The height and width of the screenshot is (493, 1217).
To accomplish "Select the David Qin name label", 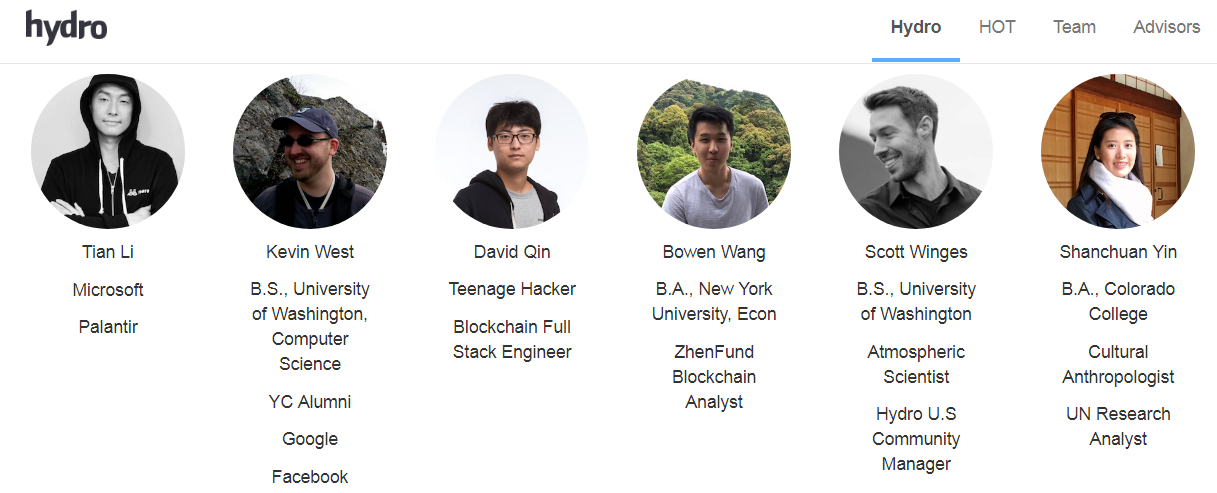I will [512, 252].
